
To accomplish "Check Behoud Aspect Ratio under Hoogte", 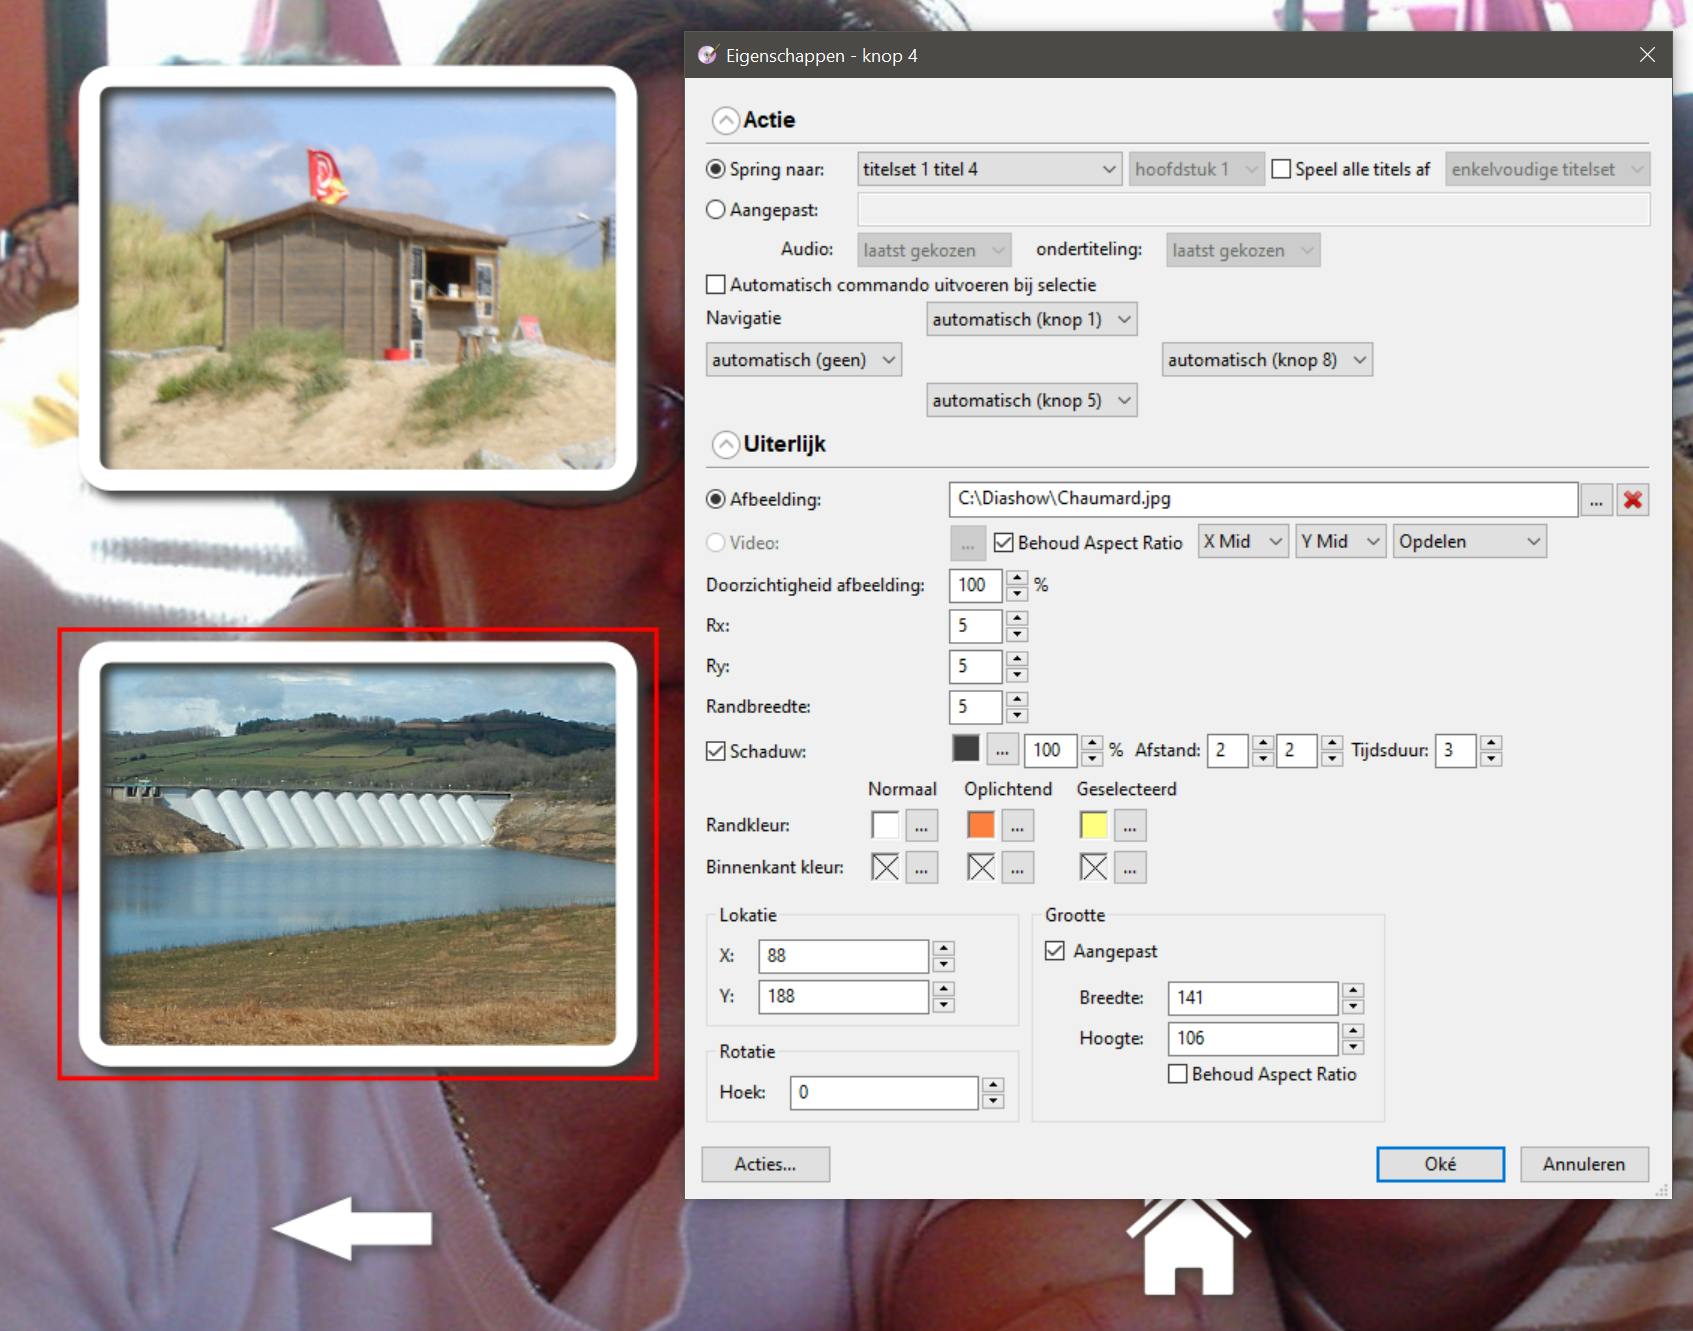I will click(x=1178, y=1074).
